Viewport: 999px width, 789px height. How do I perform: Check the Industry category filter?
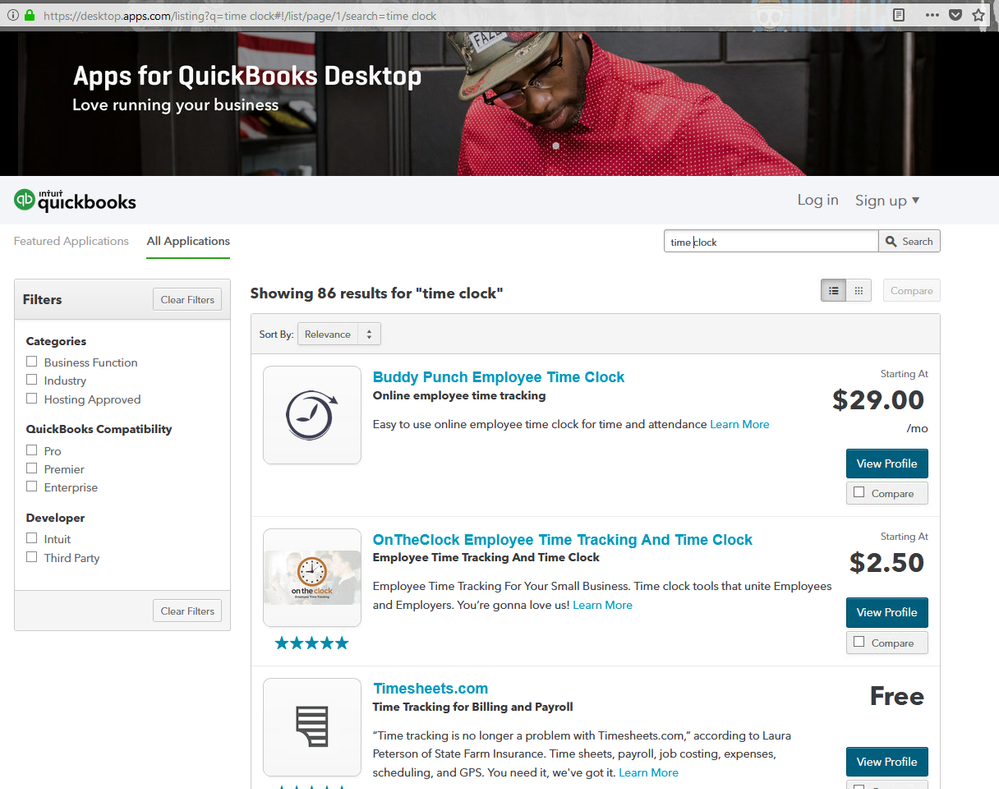31,380
